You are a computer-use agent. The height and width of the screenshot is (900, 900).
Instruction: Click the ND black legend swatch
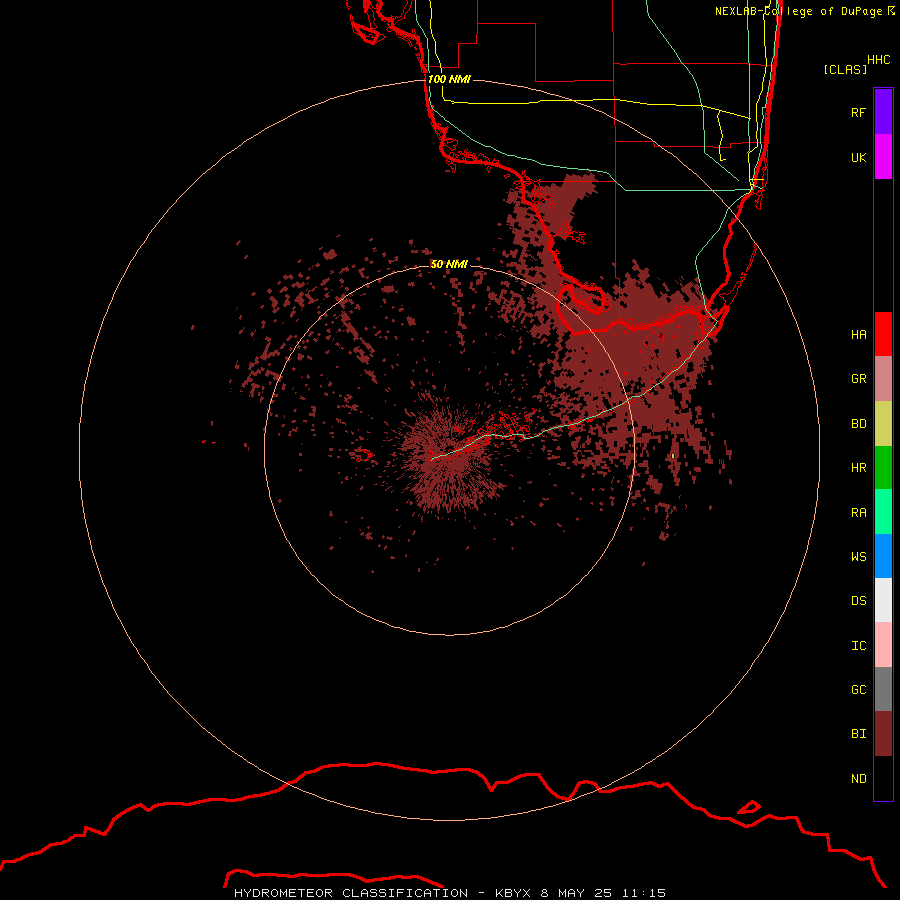coord(883,778)
